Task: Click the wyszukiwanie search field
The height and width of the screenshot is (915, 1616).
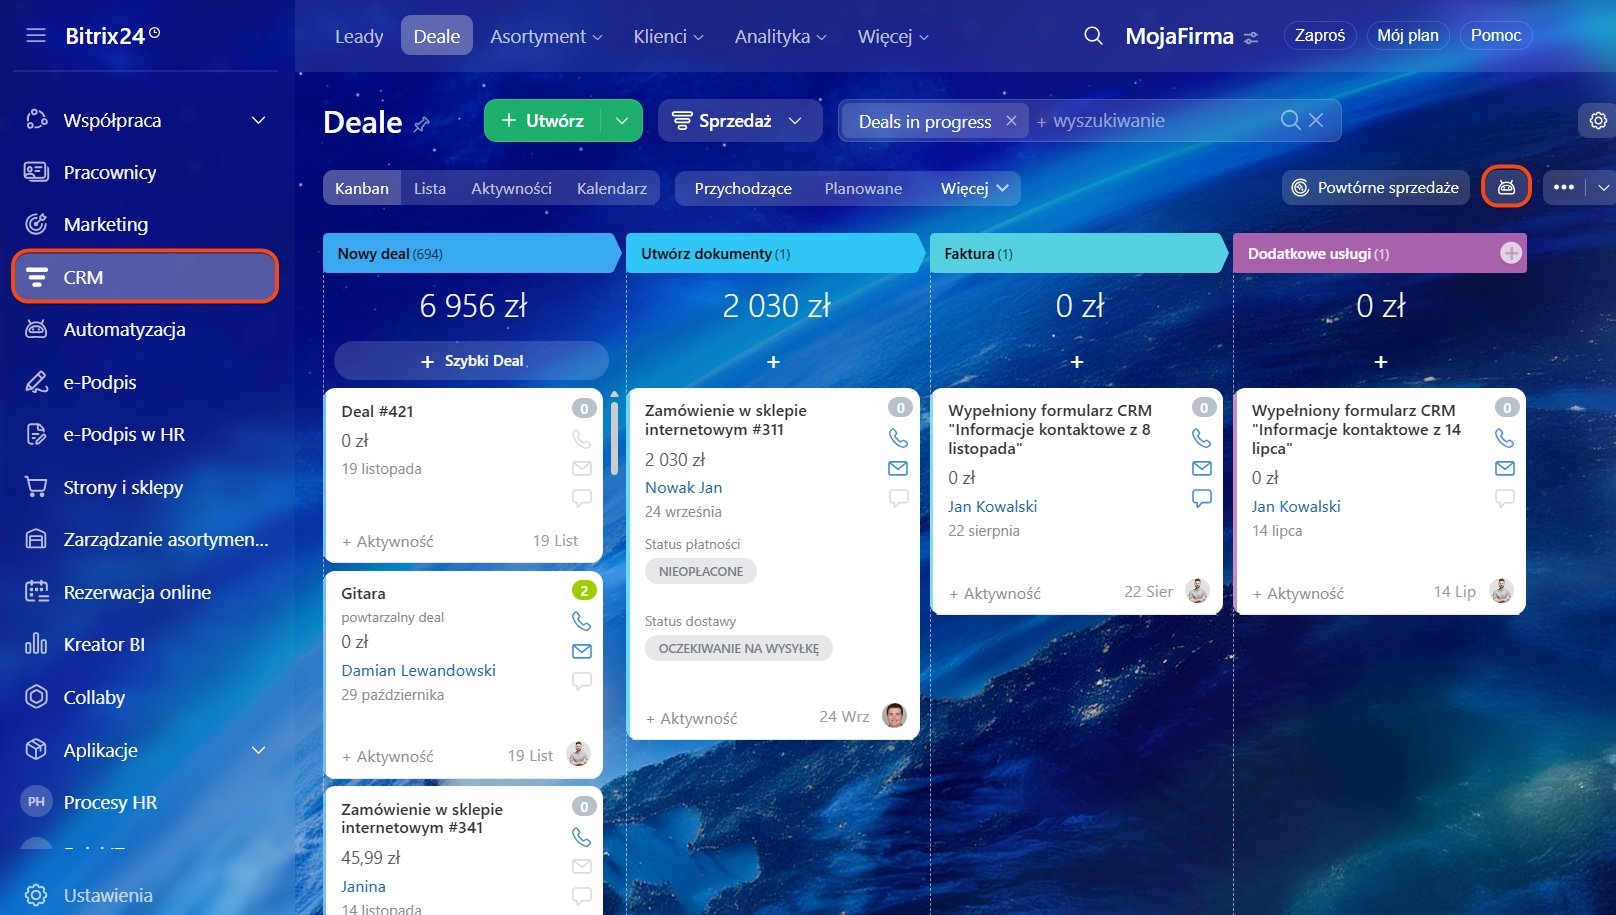Action: (1150, 121)
